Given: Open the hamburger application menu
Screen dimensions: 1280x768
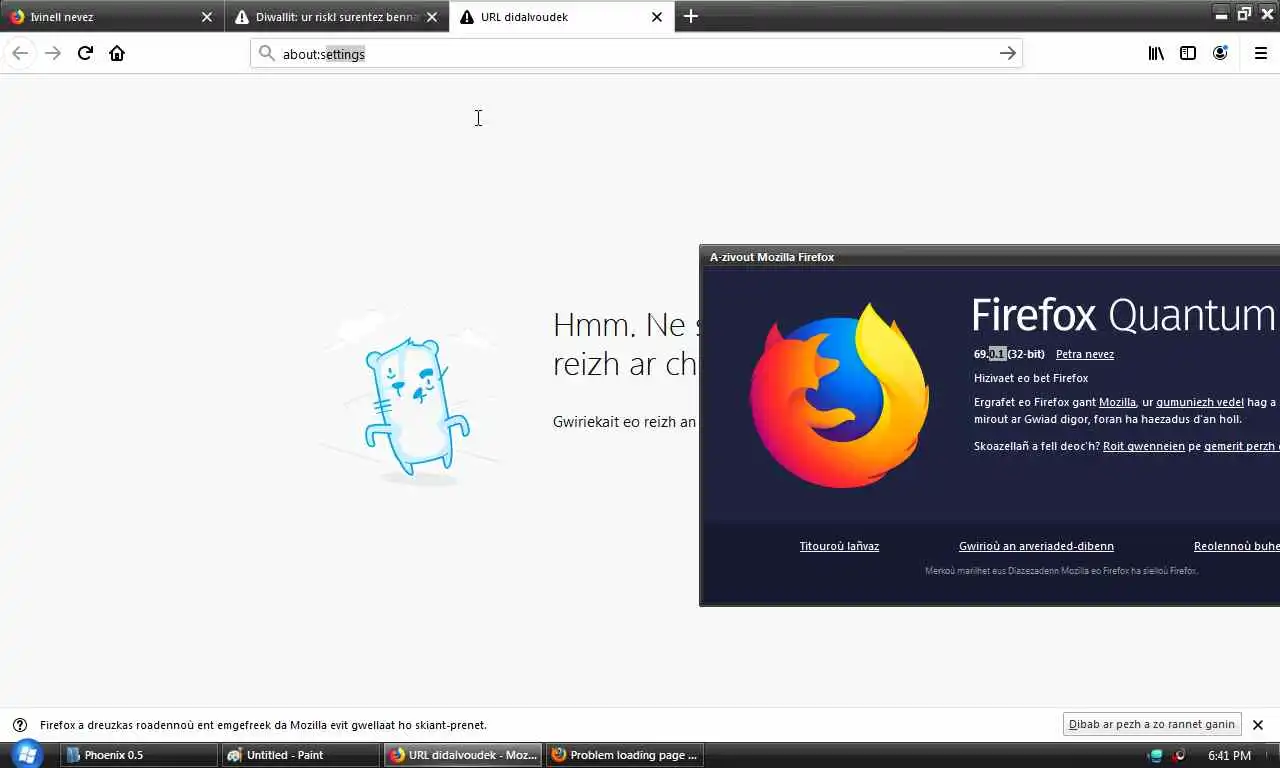Looking at the screenshot, I should point(1260,53).
